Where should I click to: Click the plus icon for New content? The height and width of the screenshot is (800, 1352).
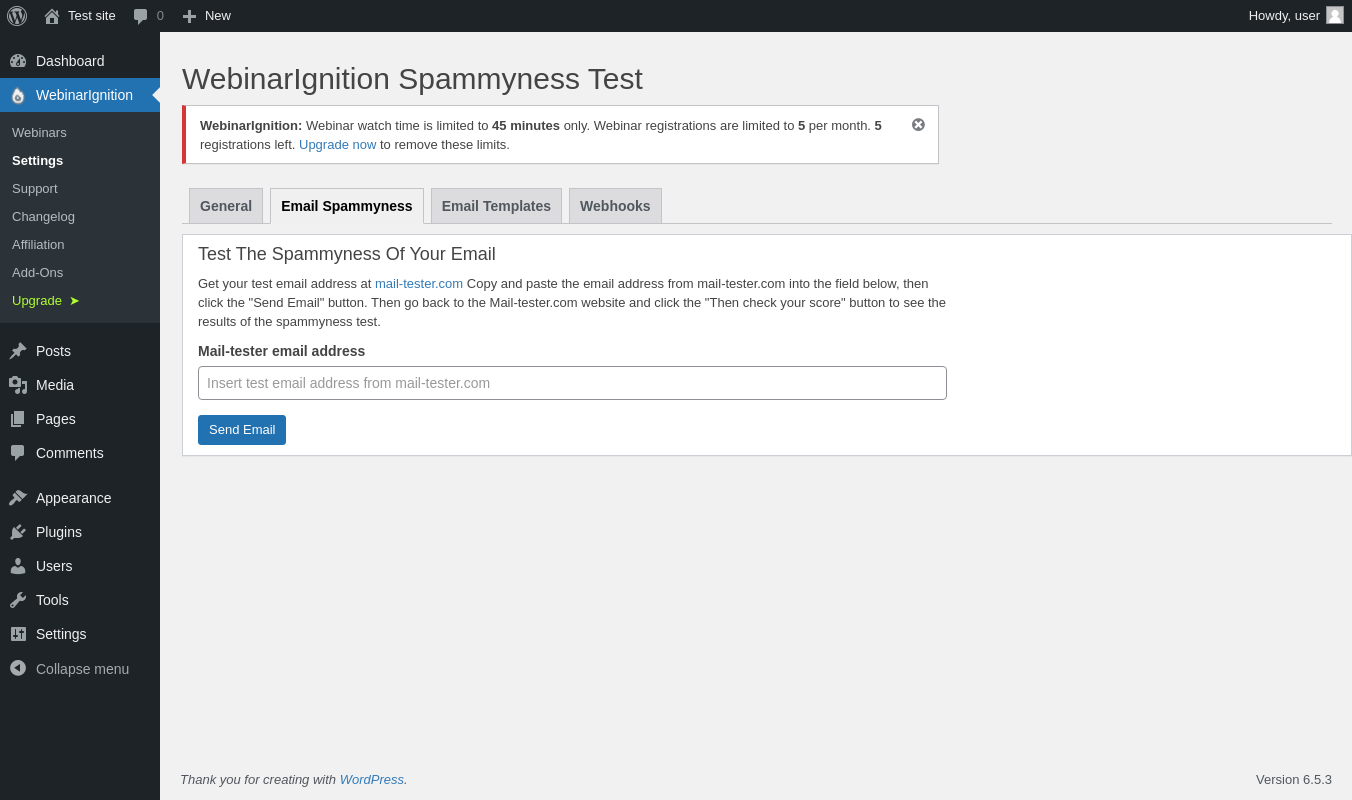(x=189, y=16)
